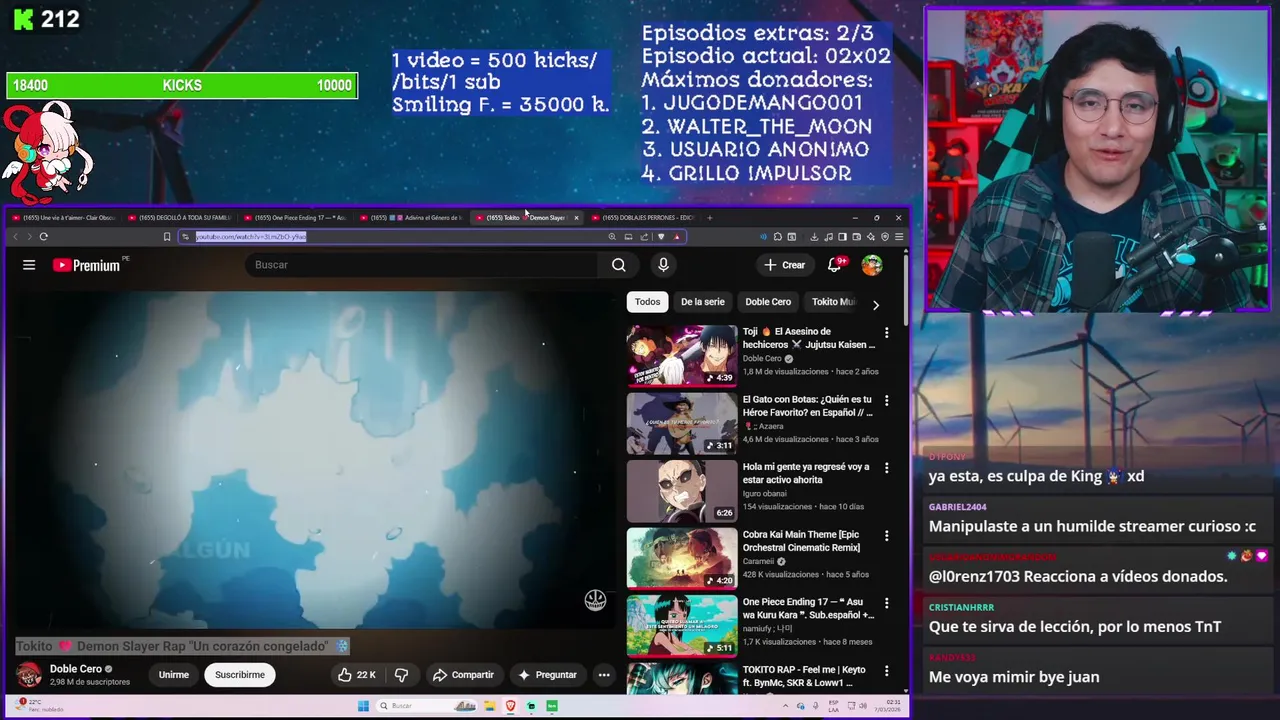Viewport: 1280px width, 720px height.
Task: Click the YouTube page vertical scrollbar
Action: [x=906, y=290]
